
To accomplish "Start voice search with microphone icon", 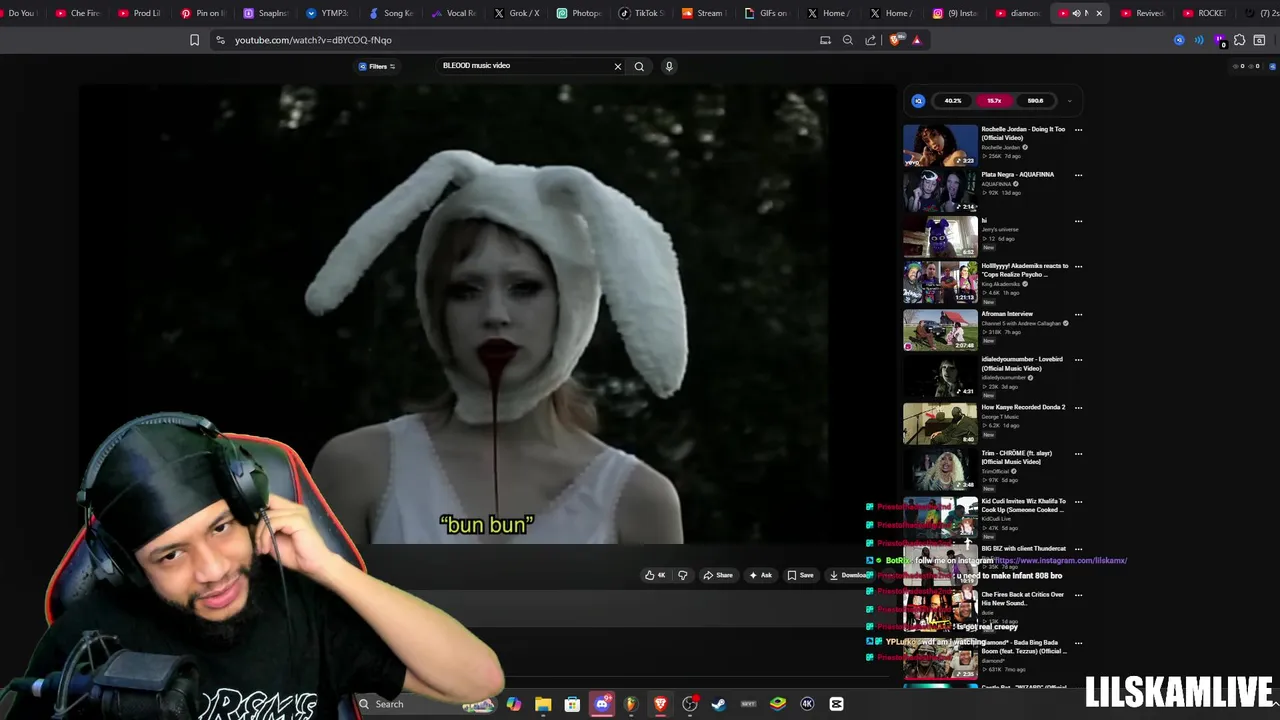I will [x=669, y=66].
